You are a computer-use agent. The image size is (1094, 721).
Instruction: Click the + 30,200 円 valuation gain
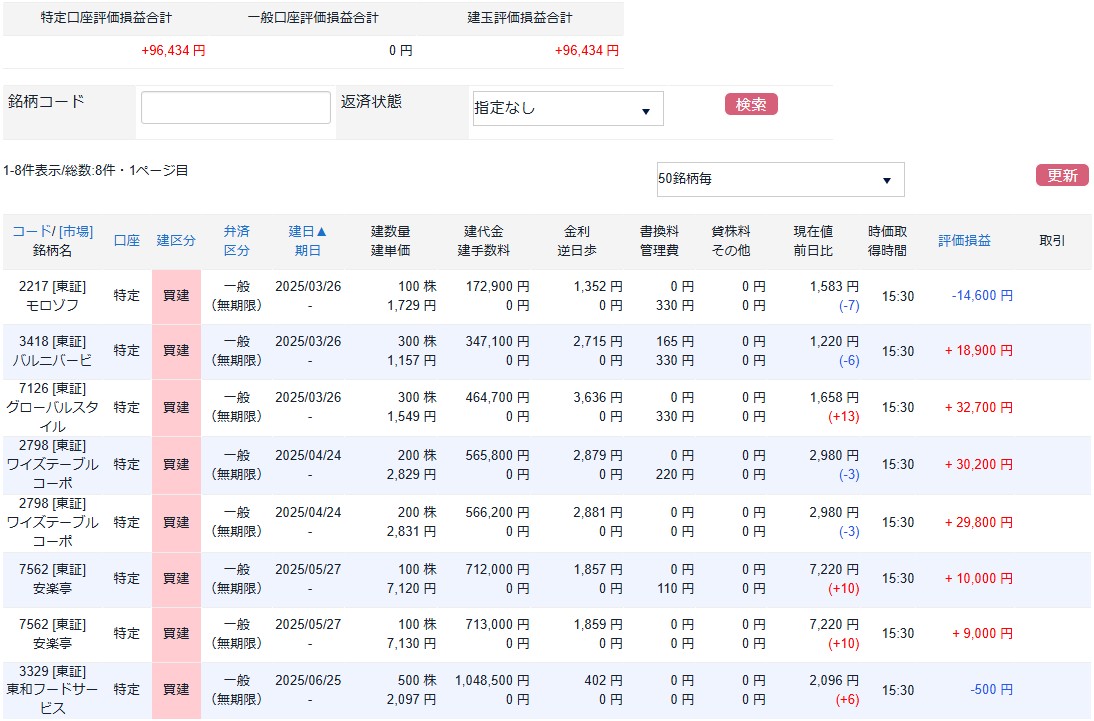979,465
